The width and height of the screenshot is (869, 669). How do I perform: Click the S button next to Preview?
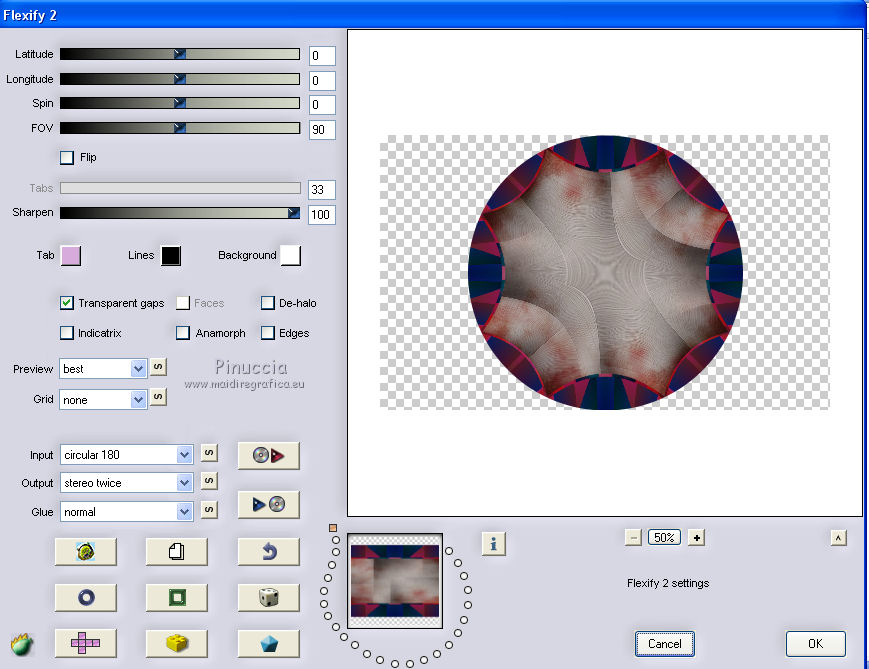coord(158,367)
